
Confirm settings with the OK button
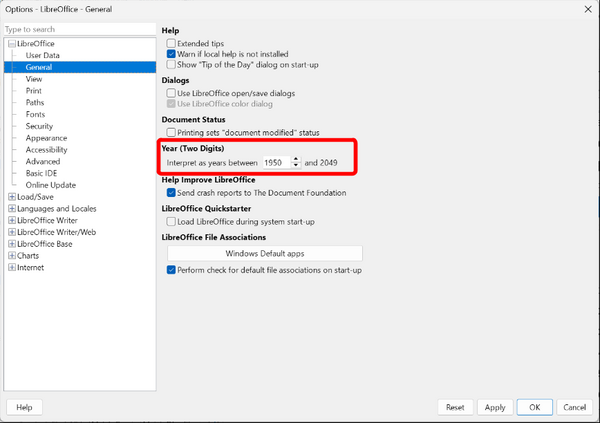click(x=535, y=407)
